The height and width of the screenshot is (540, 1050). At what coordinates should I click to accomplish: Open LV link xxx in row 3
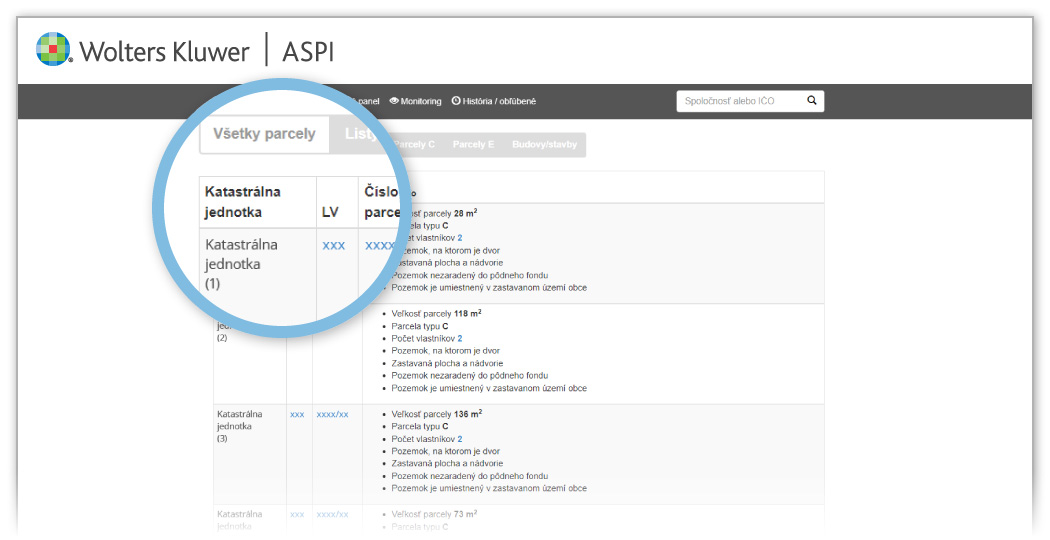(x=297, y=414)
